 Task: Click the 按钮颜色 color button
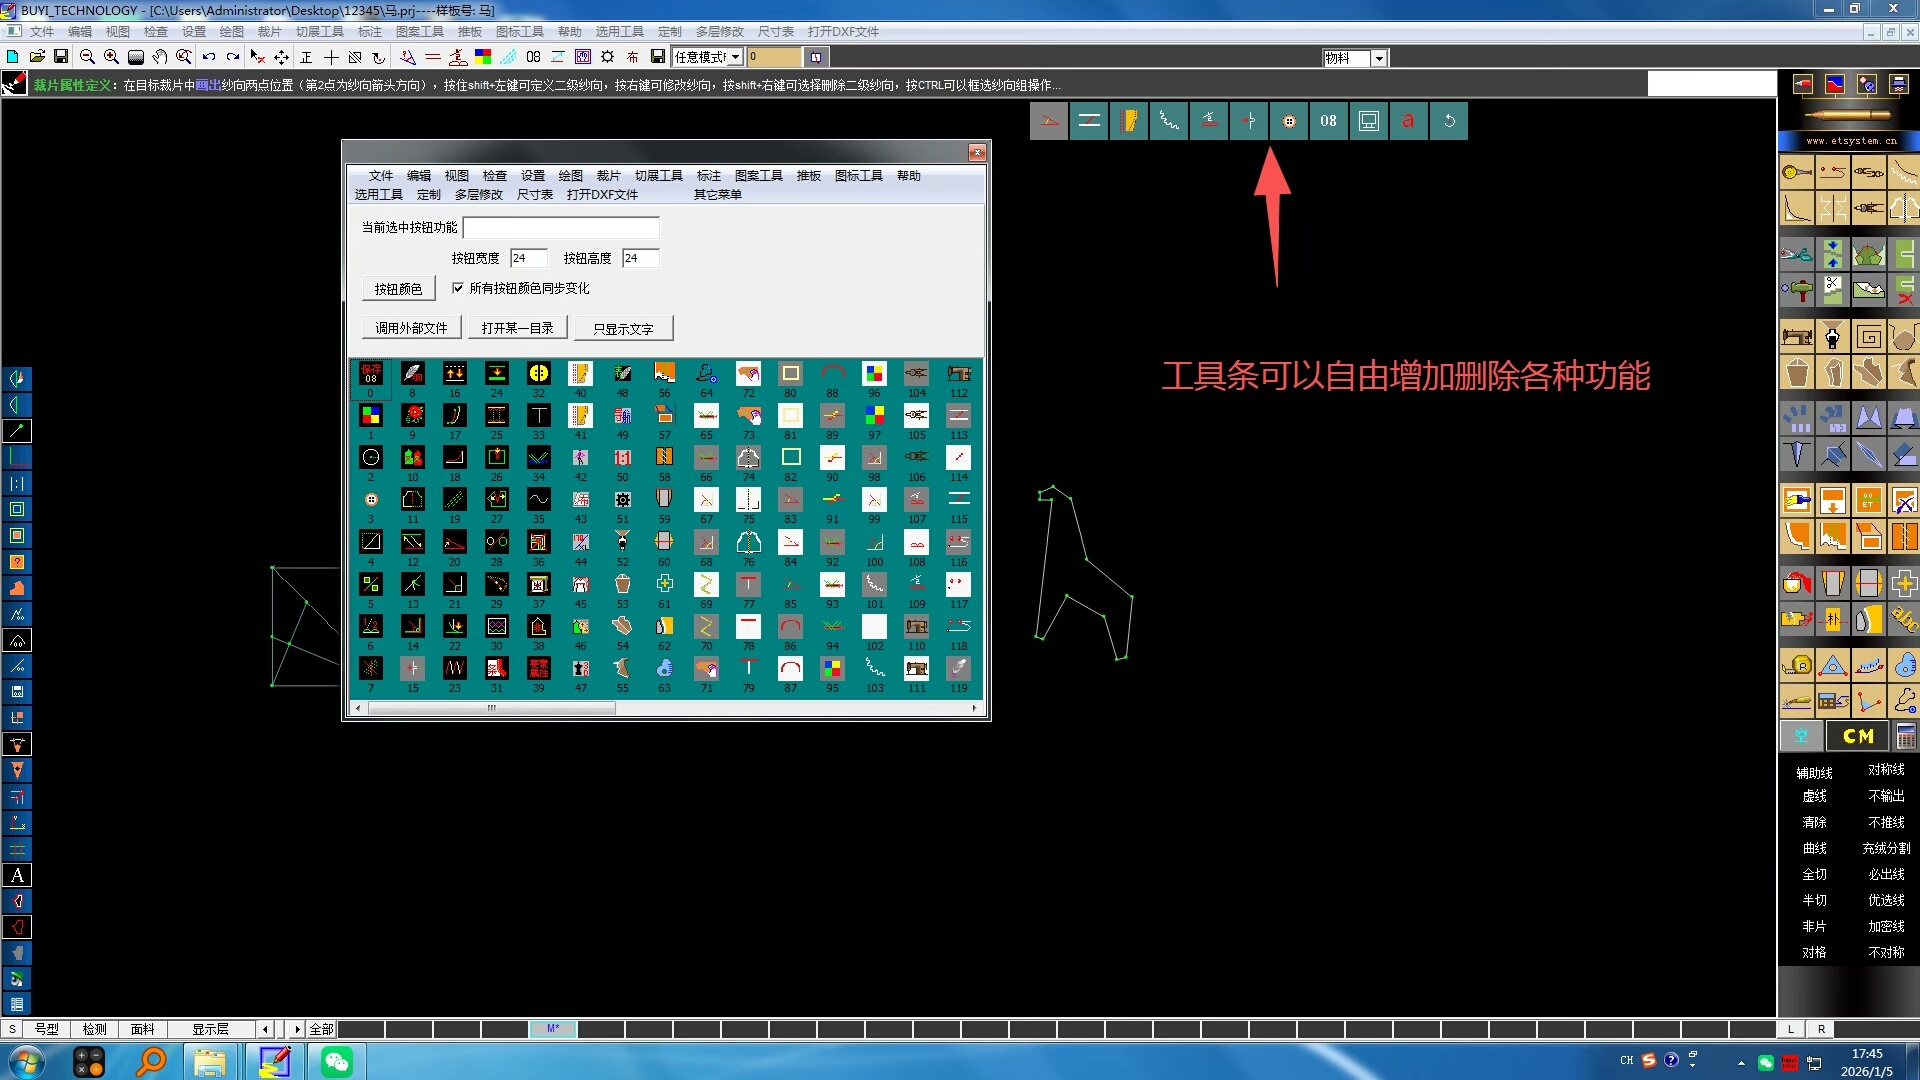tap(398, 288)
